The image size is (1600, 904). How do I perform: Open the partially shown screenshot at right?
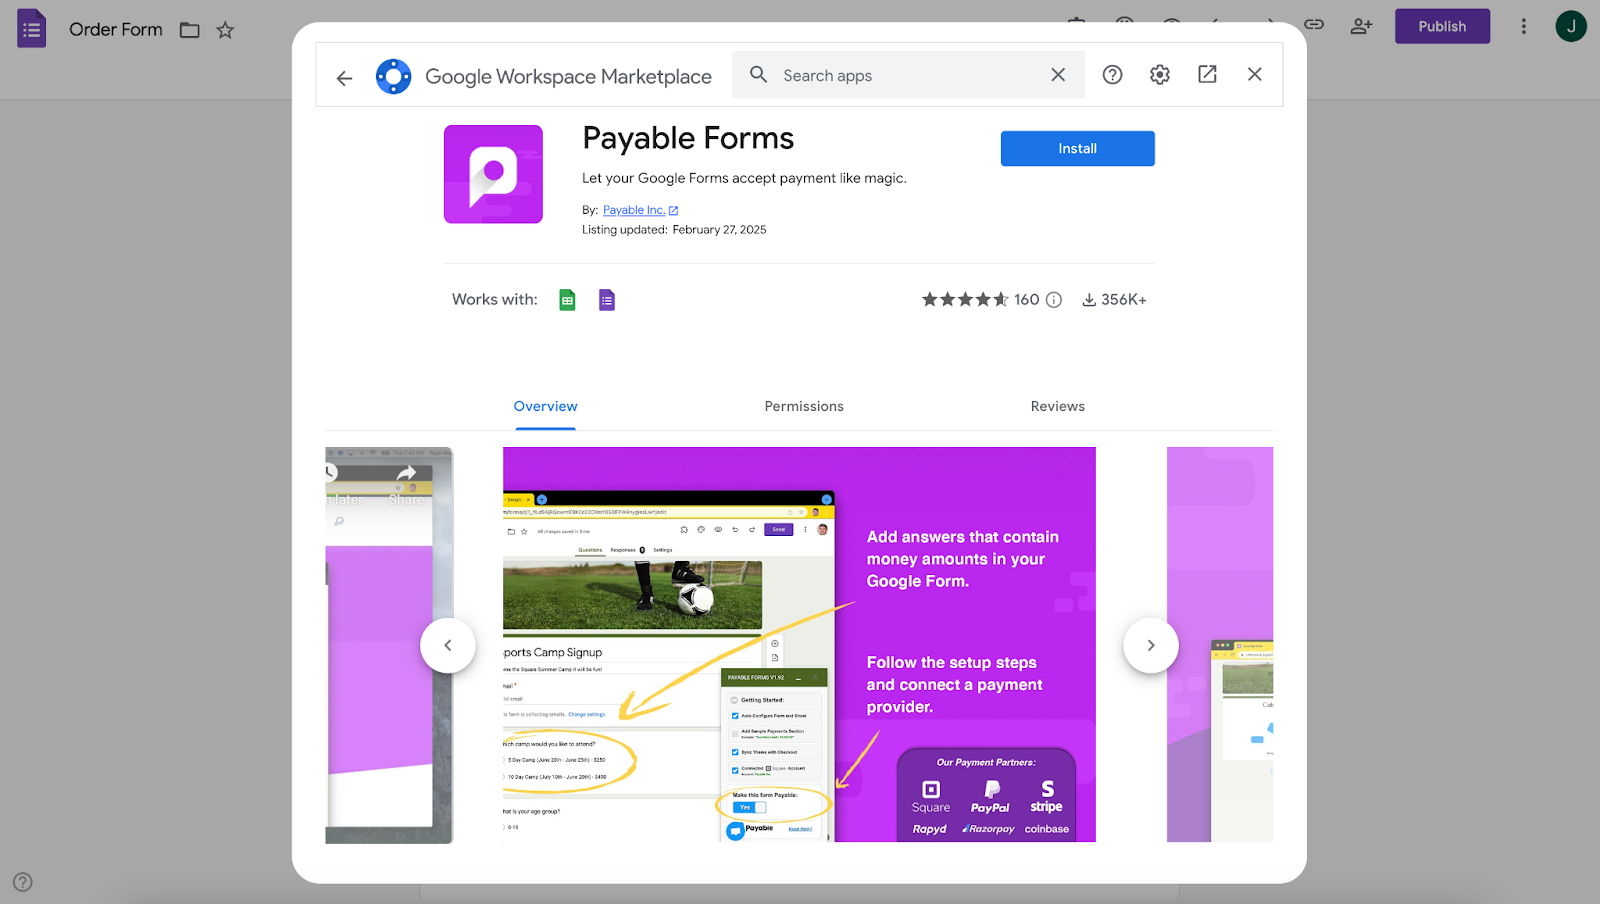point(1220,644)
